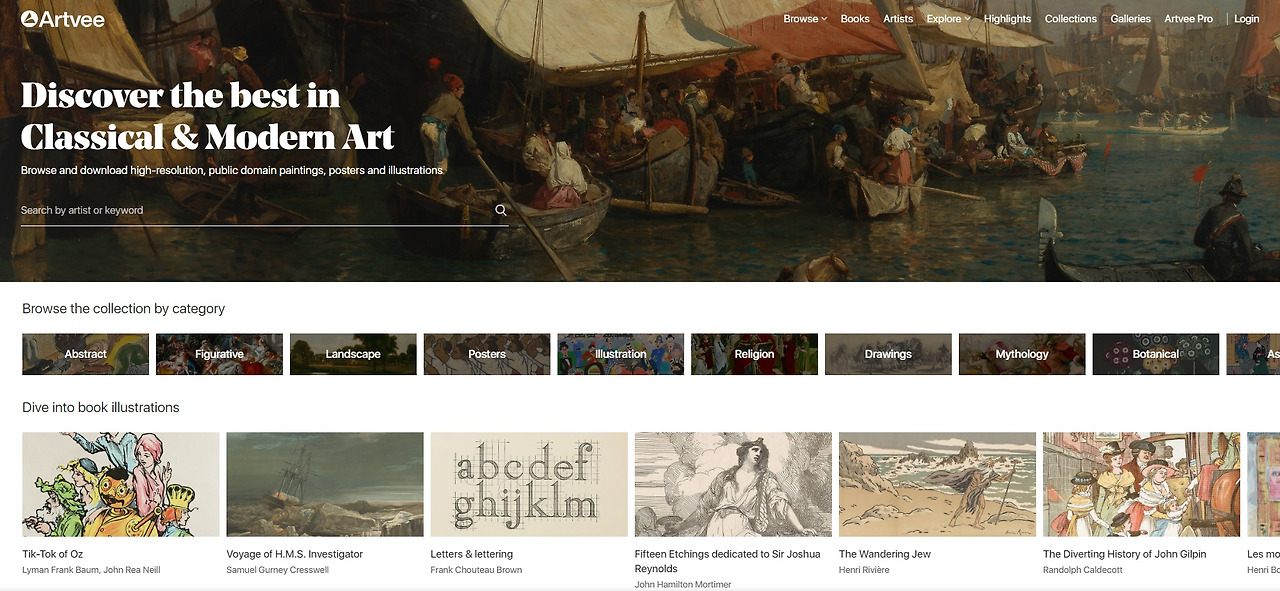Open the Collections link
Screen dimensions: 1280x591
[1071, 19]
